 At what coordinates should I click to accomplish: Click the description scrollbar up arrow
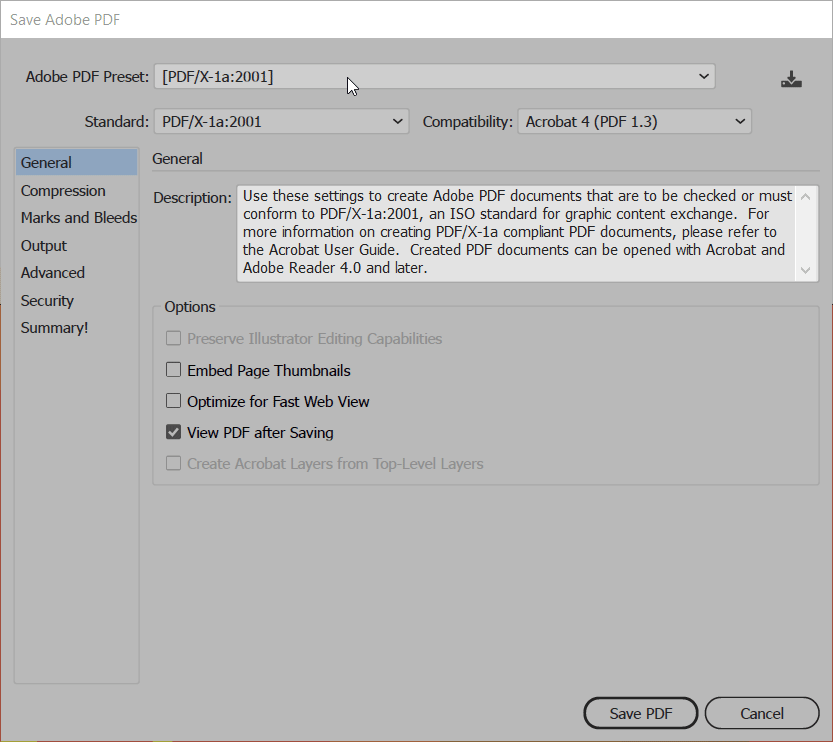pyautogui.click(x=805, y=197)
